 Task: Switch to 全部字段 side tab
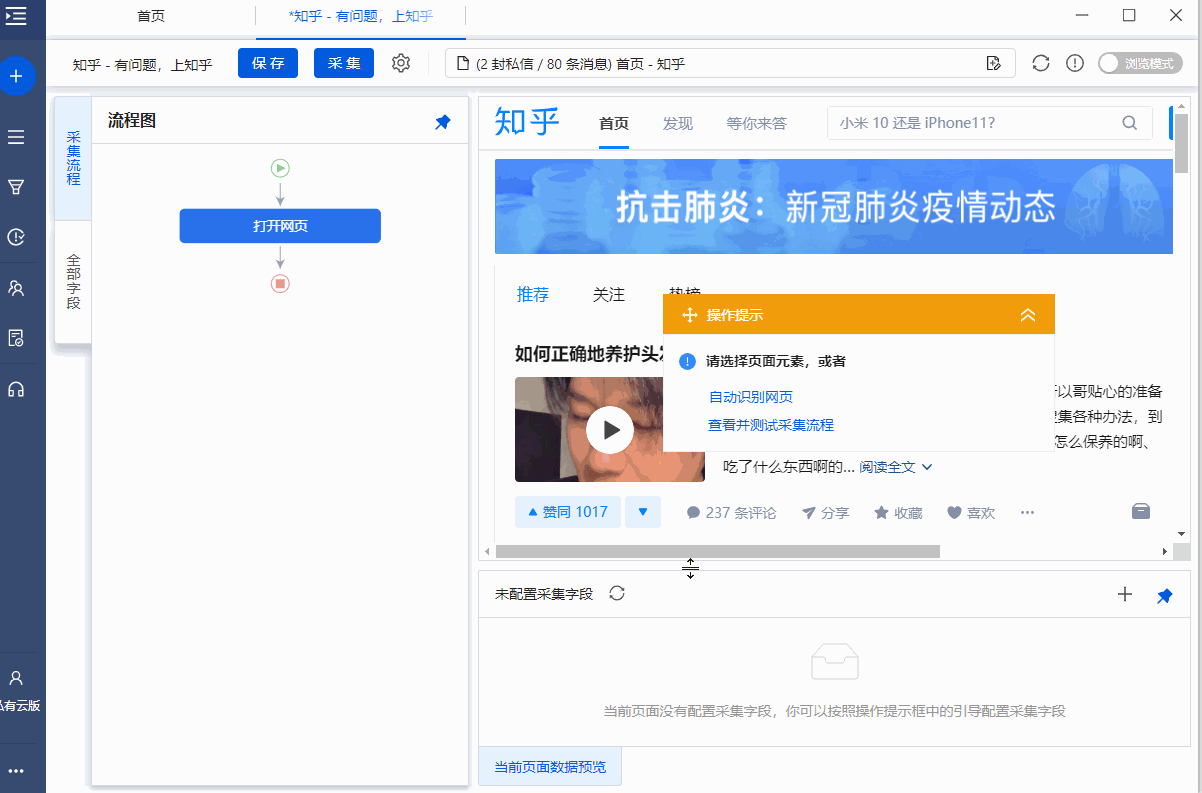[73, 281]
